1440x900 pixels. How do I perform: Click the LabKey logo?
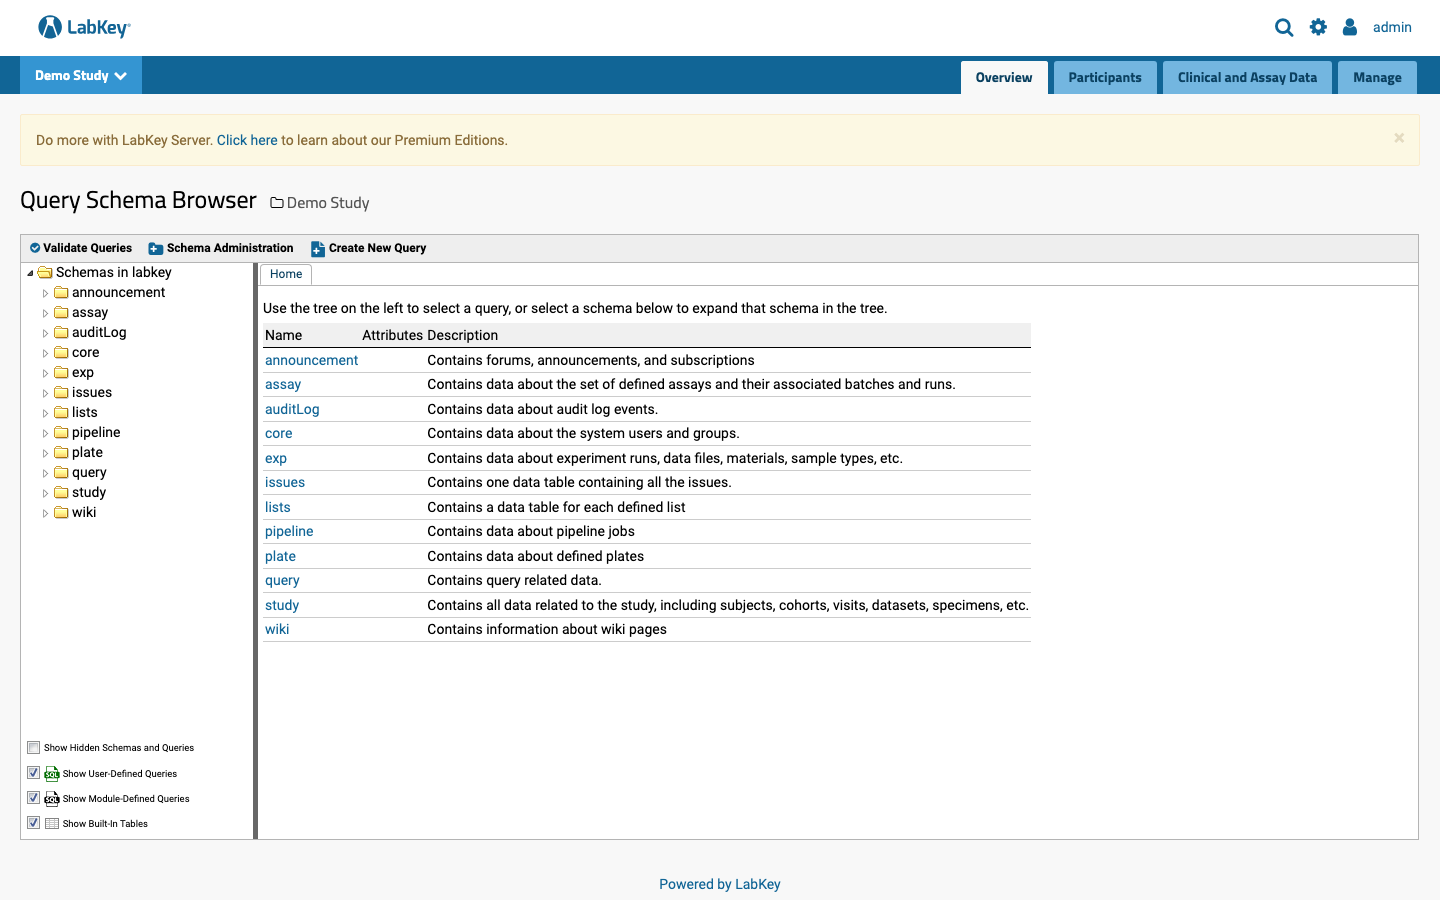84,27
